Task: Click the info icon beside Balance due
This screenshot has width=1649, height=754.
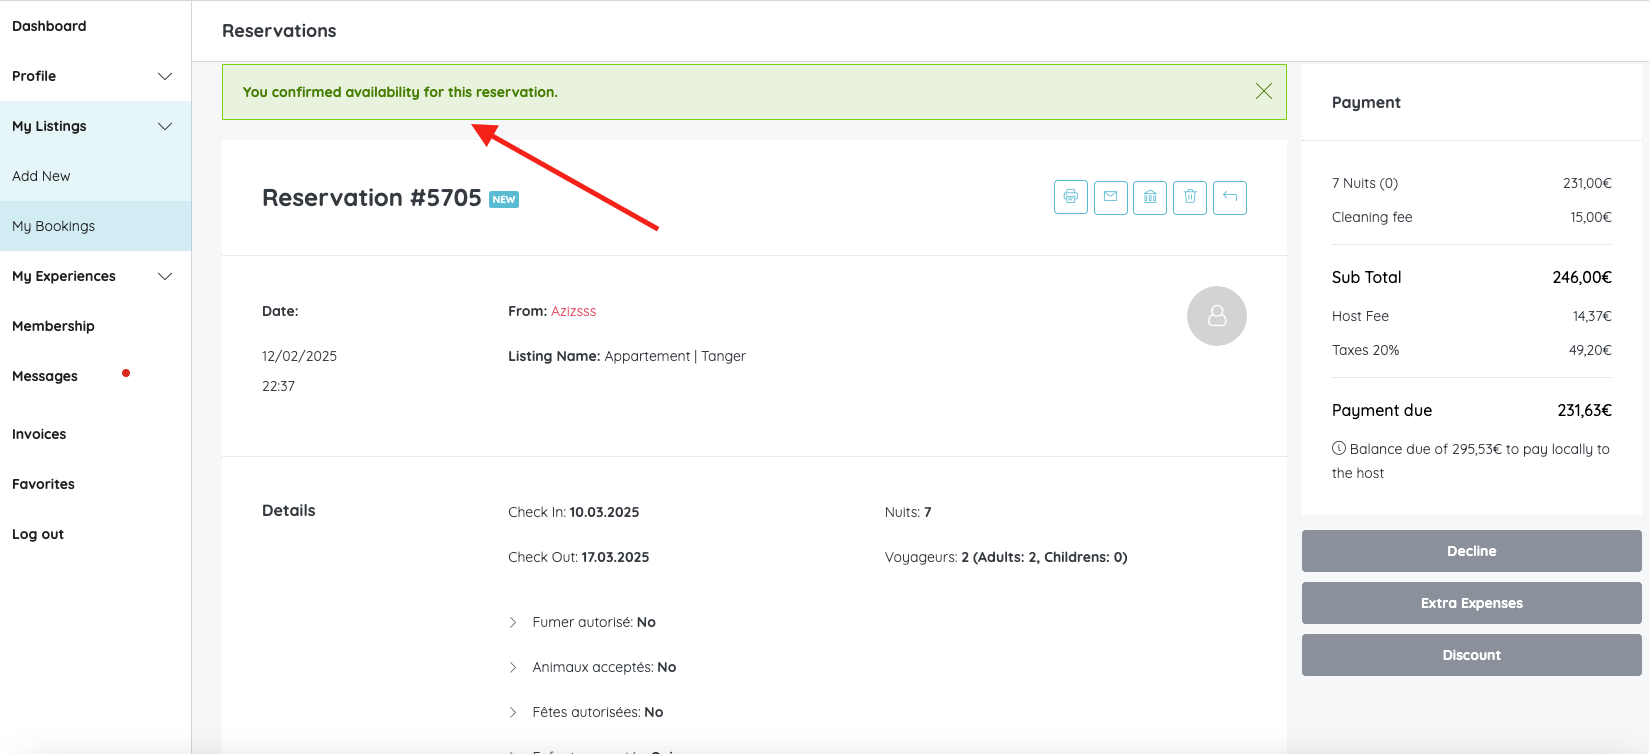Action: [x=1339, y=448]
